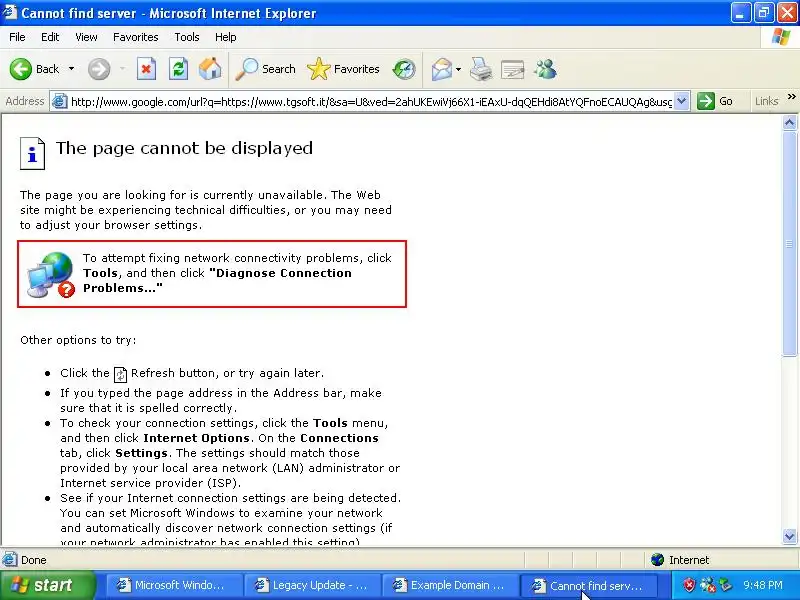Viewport: 800px width, 600px height.
Task: Click the vertical scrollbar up arrow
Action: point(789,122)
